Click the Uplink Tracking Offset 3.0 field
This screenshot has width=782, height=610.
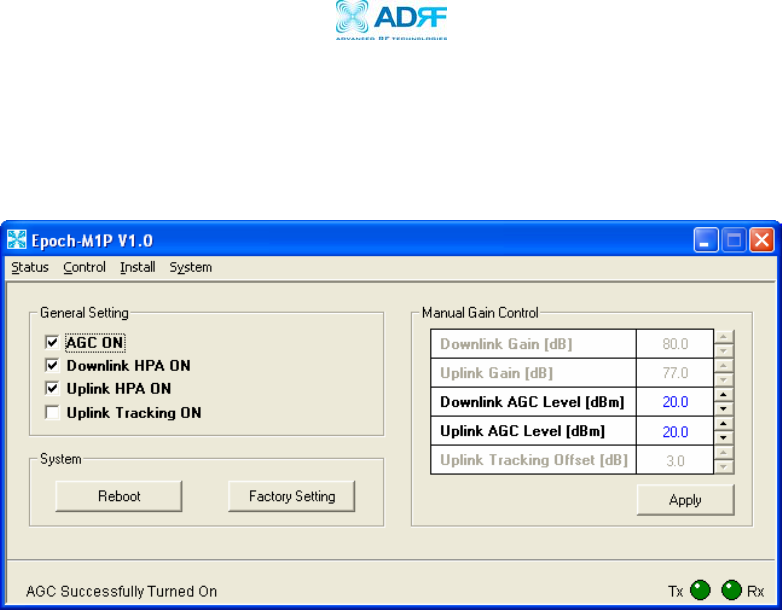675,460
